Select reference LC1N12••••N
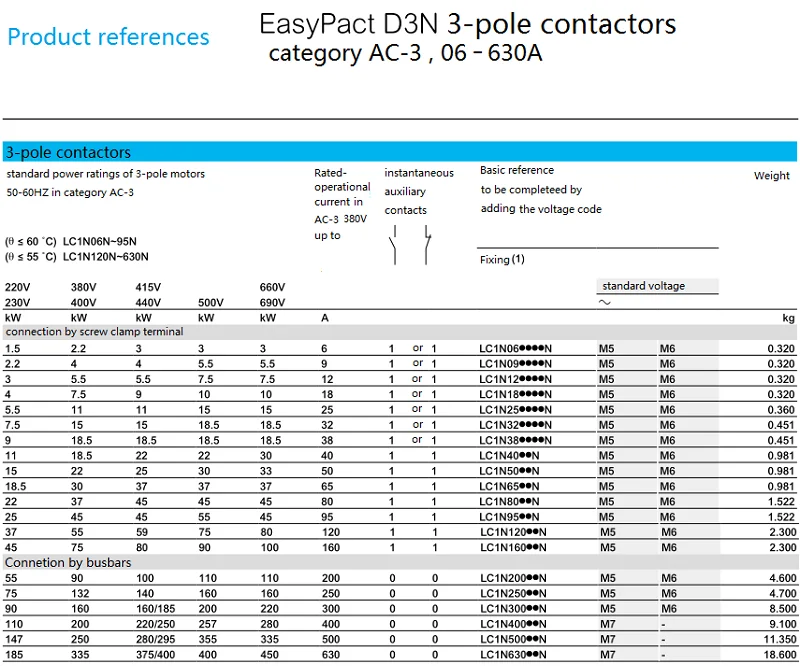 (x=515, y=379)
